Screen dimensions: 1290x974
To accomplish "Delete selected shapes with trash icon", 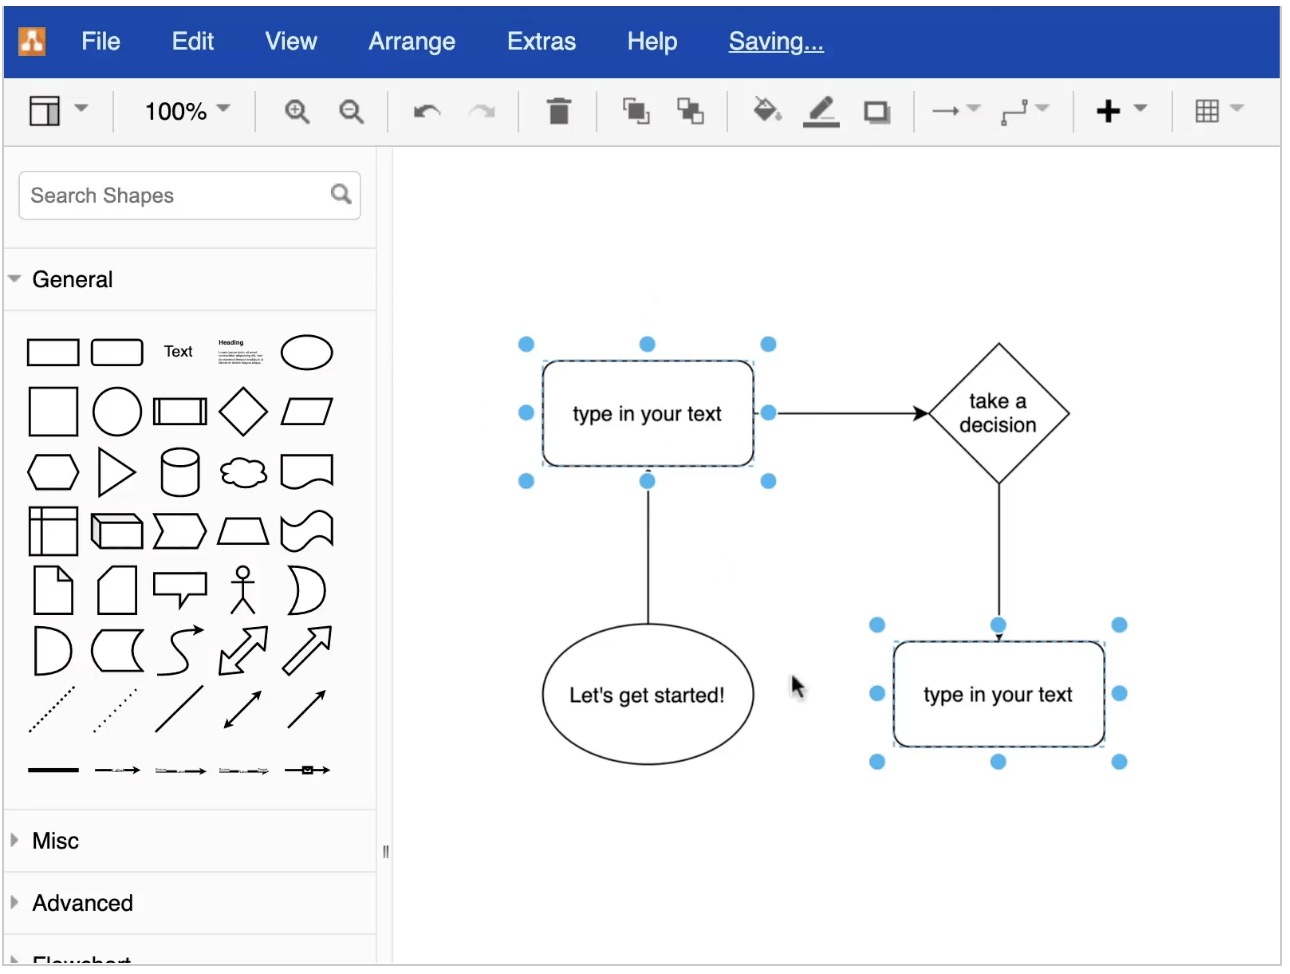I will click(559, 111).
